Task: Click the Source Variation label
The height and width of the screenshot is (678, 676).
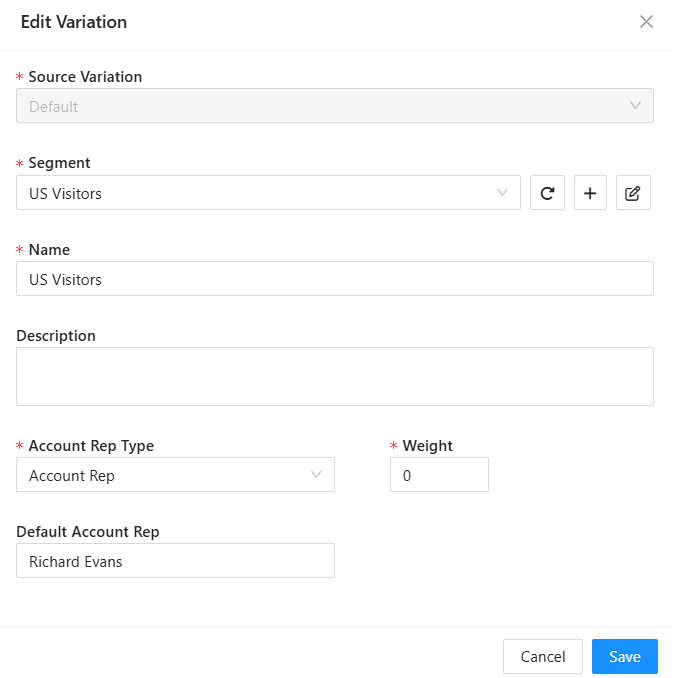Action: pyautogui.click(x=85, y=77)
